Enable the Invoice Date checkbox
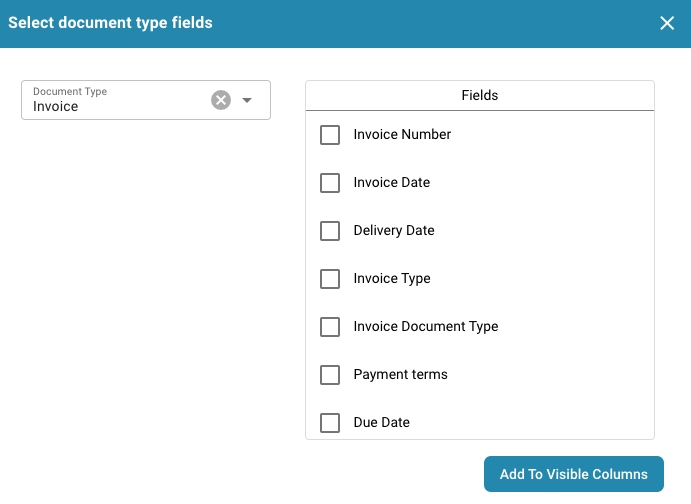 [330, 183]
